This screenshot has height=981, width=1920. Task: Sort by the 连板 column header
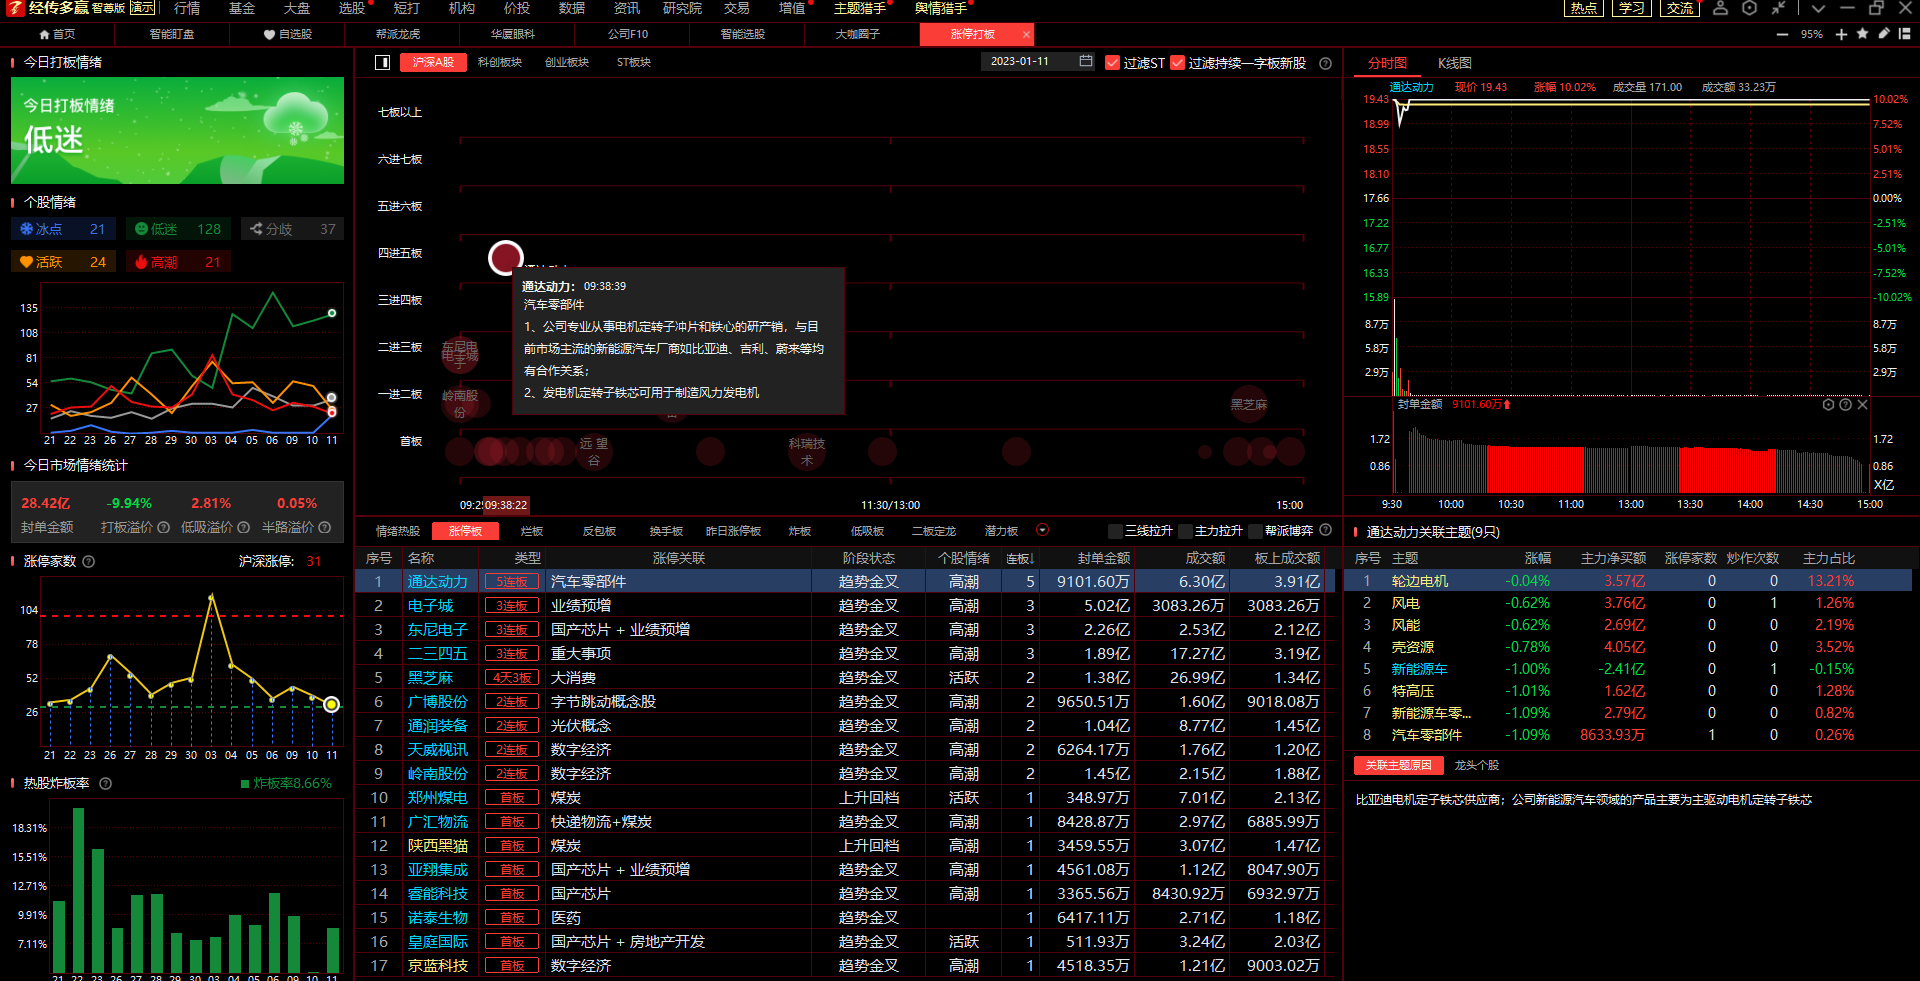coord(1019,558)
